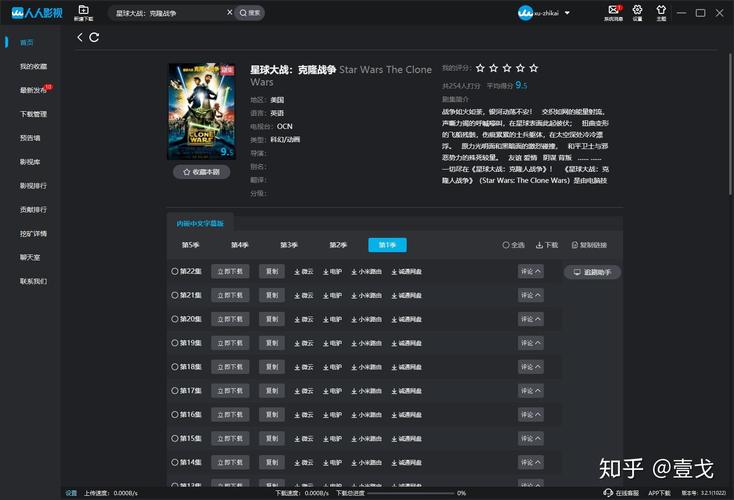
Task: Open 影视库 in the sidebar
Action: pos(30,162)
